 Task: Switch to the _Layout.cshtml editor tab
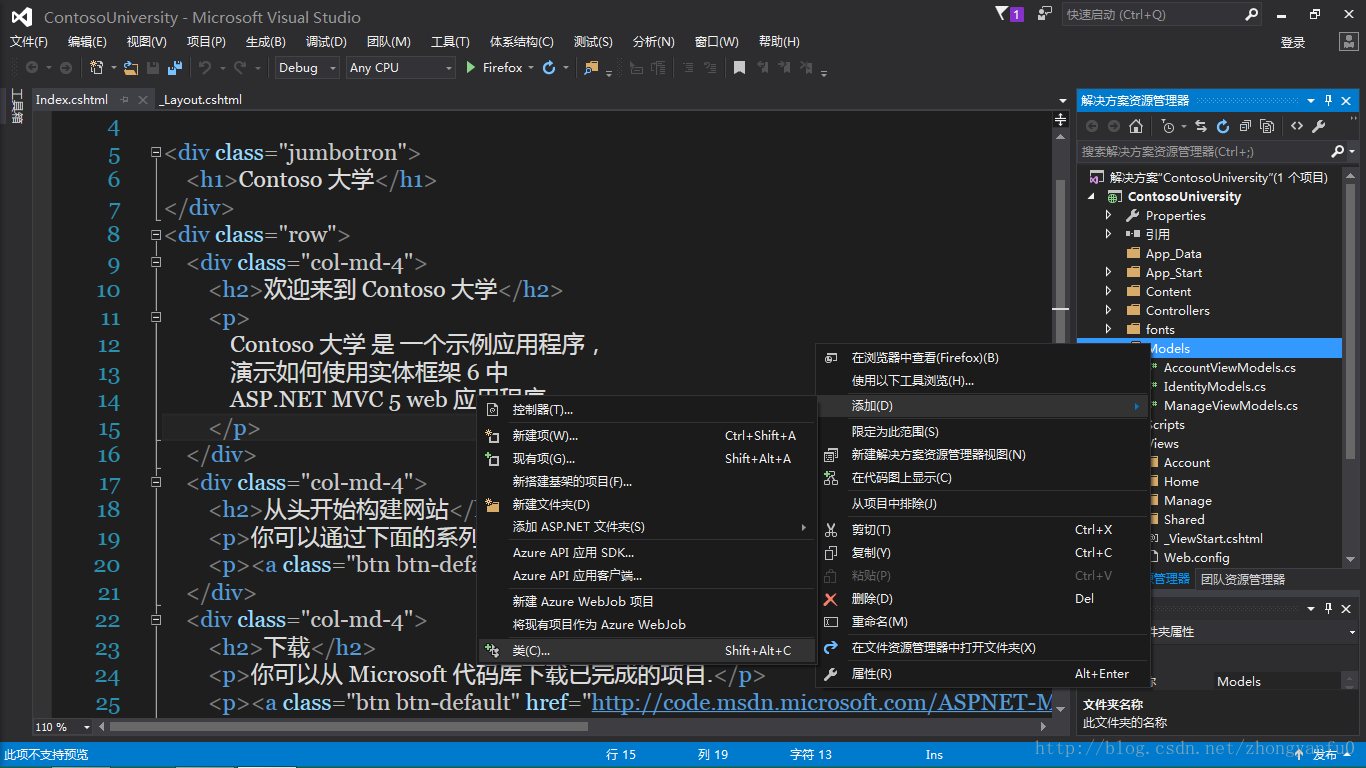(x=201, y=100)
